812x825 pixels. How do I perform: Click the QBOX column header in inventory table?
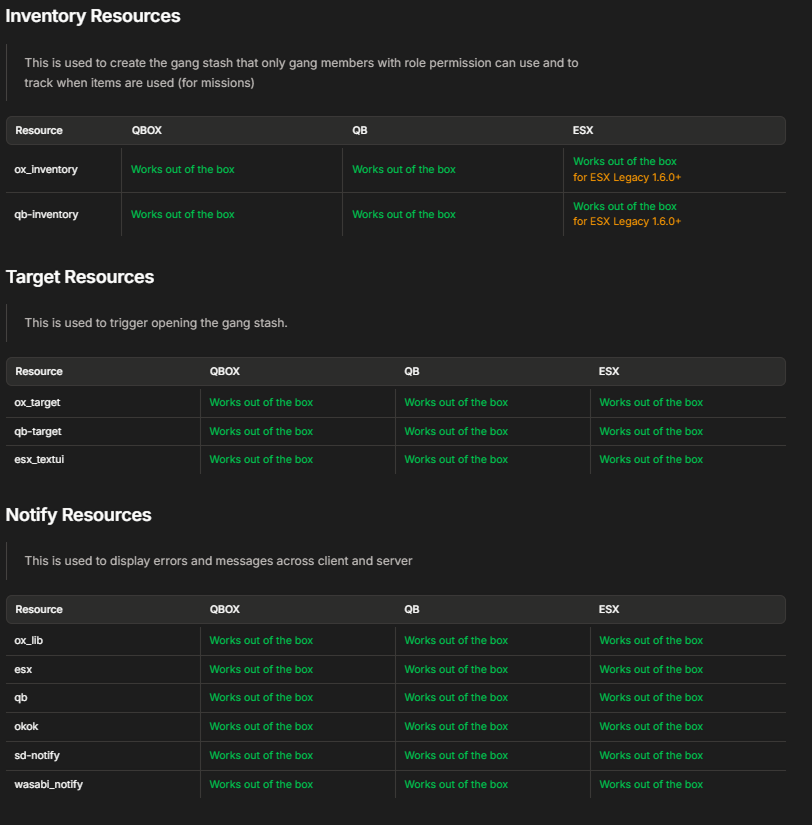[147, 130]
